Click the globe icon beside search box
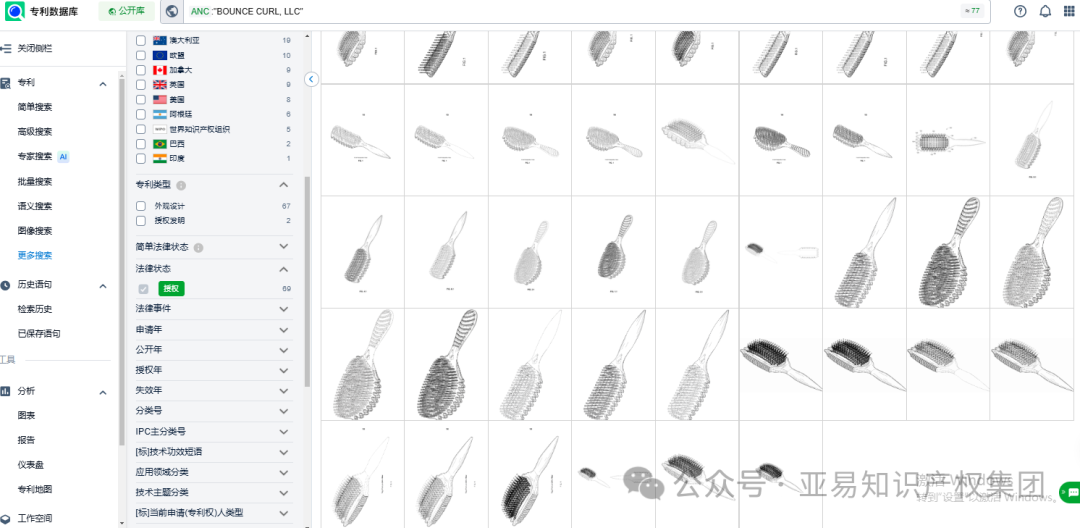The image size is (1080, 528). coord(172,11)
